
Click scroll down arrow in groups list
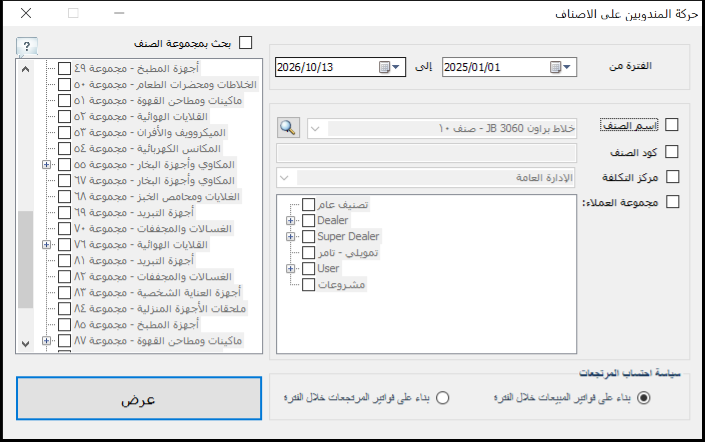click(x=26, y=344)
